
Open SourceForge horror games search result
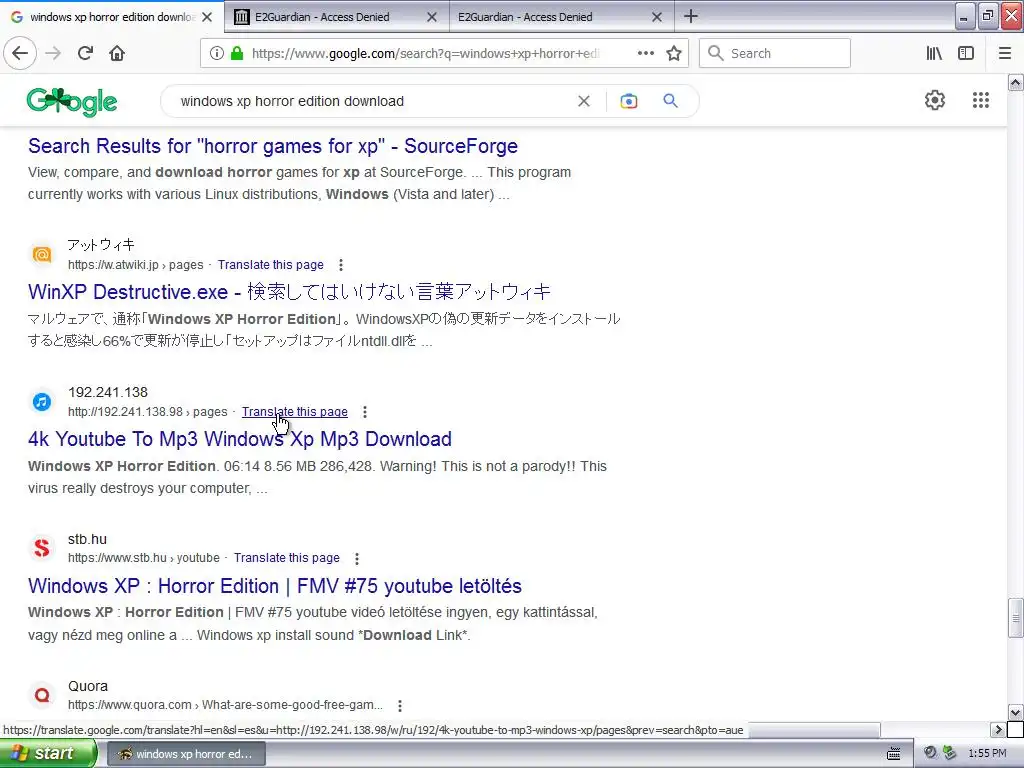273,146
